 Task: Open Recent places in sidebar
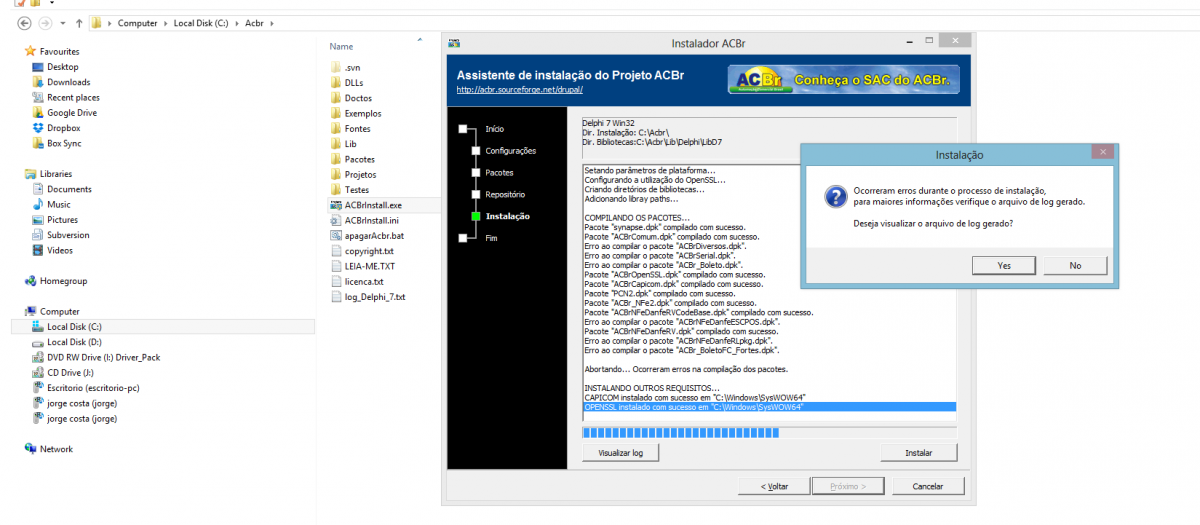pyautogui.click(x=73, y=98)
